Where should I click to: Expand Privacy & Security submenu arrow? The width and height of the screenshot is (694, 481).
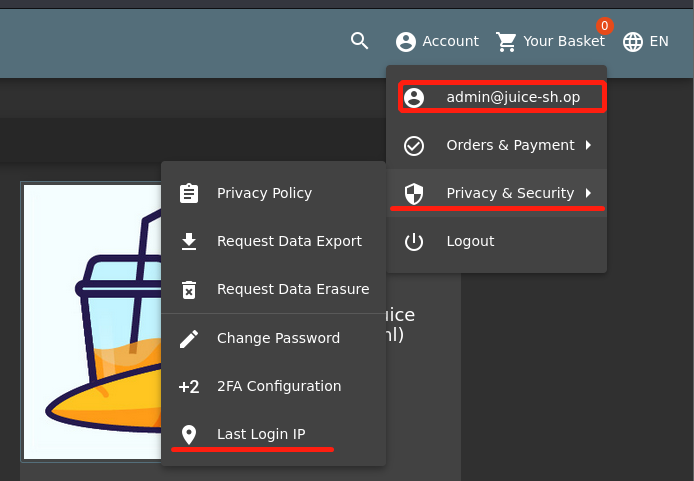(x=588, y=193)
